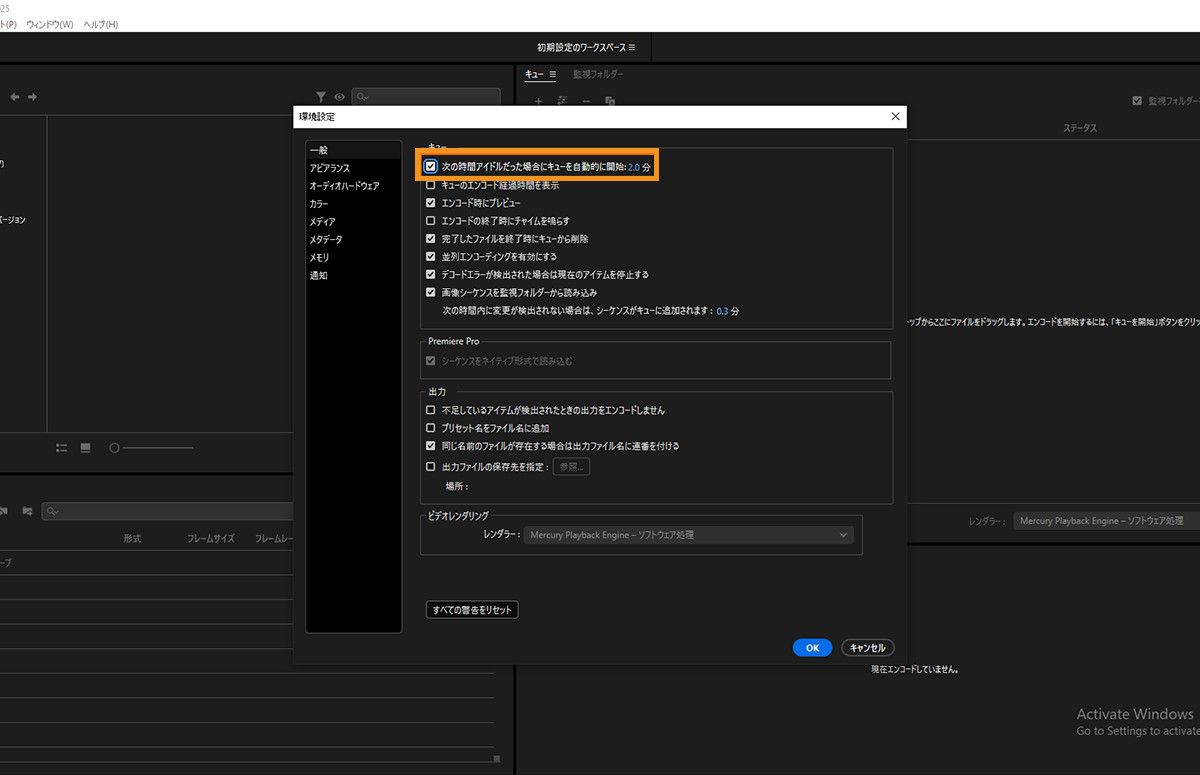
Task: Switch media browser to list view
Action: (x=61, y=448)
